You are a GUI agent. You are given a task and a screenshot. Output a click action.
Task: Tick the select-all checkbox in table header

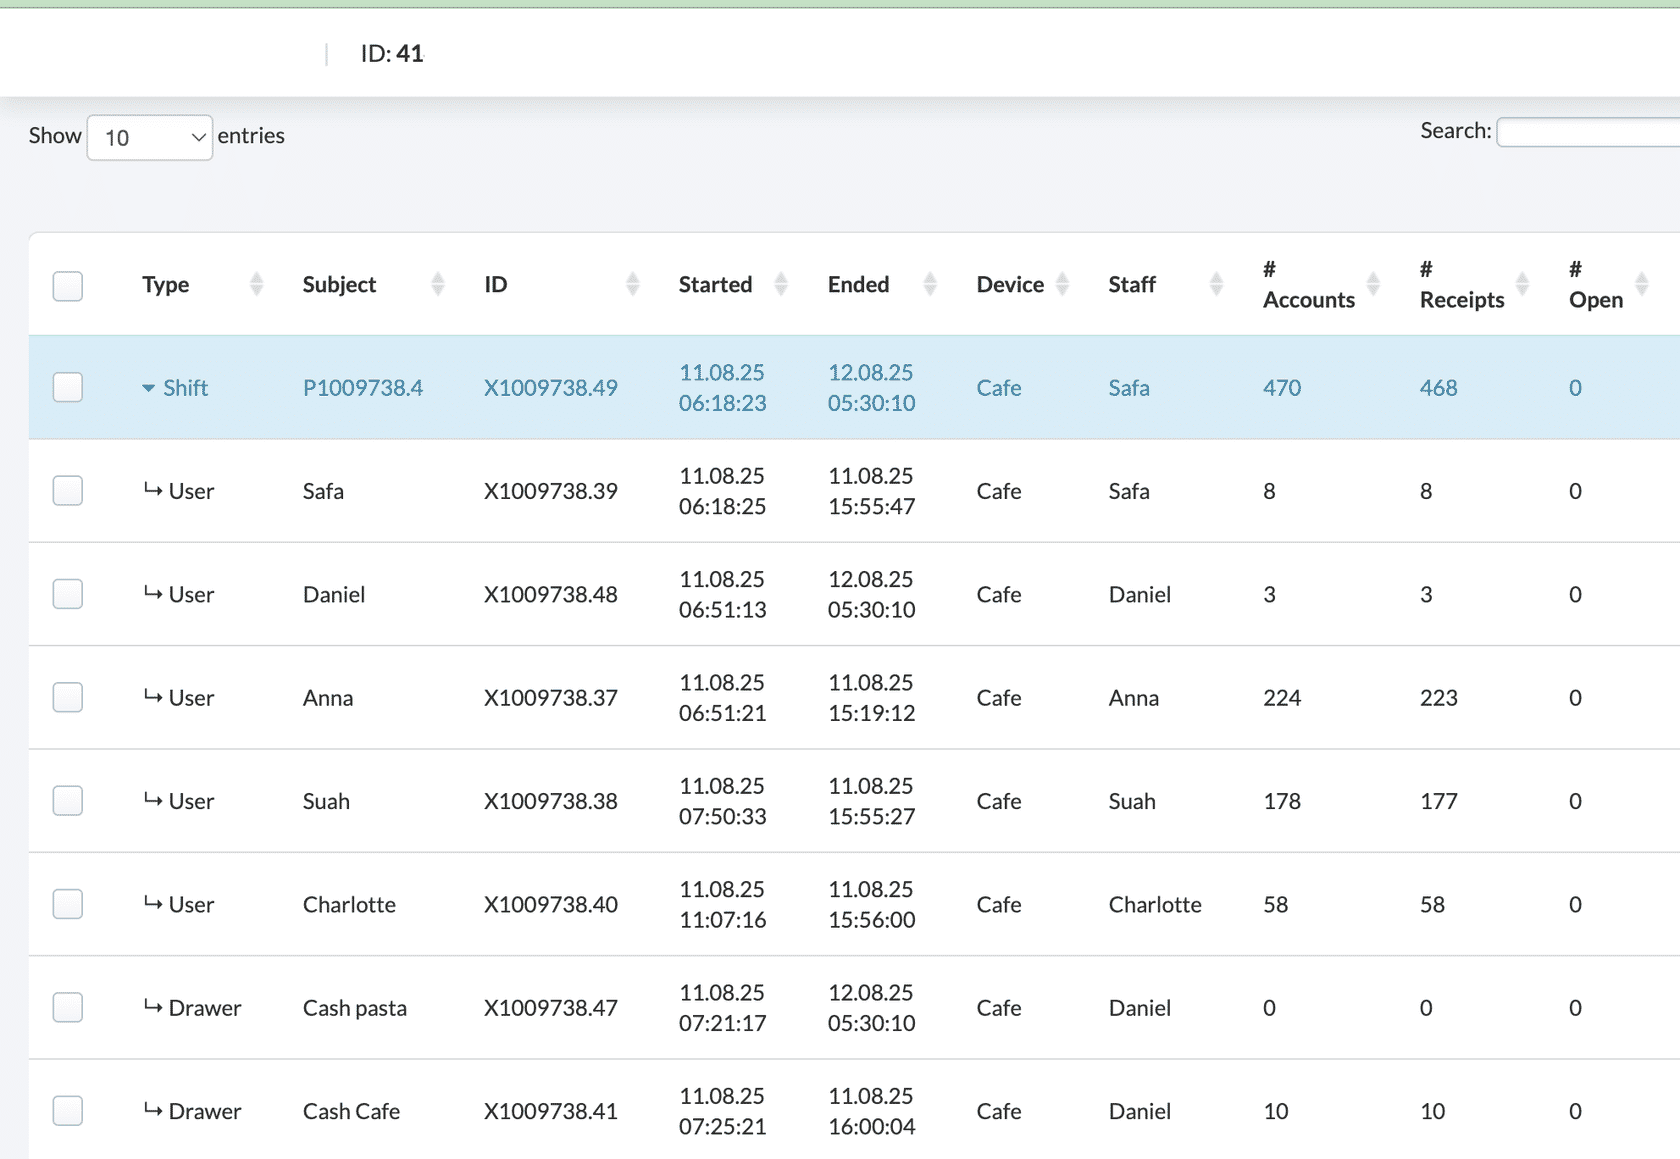tap(68, 286)
